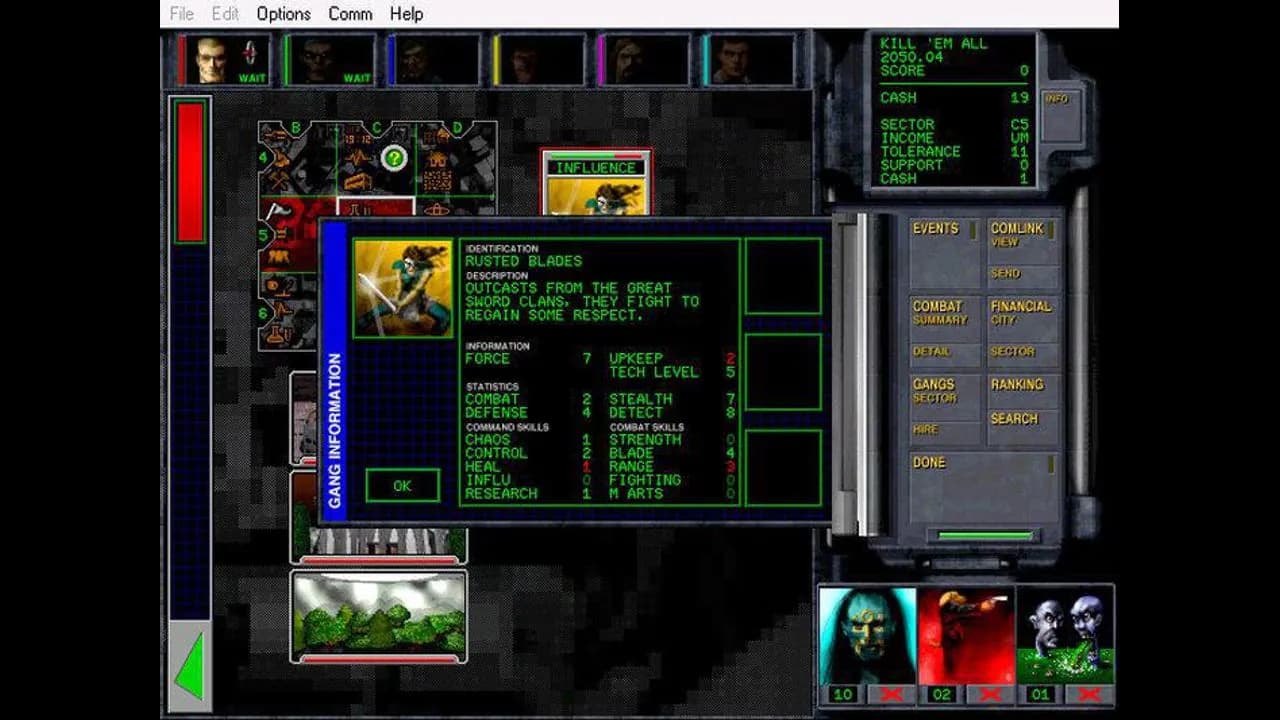Select the blue overlord portrait

[434, 60]
